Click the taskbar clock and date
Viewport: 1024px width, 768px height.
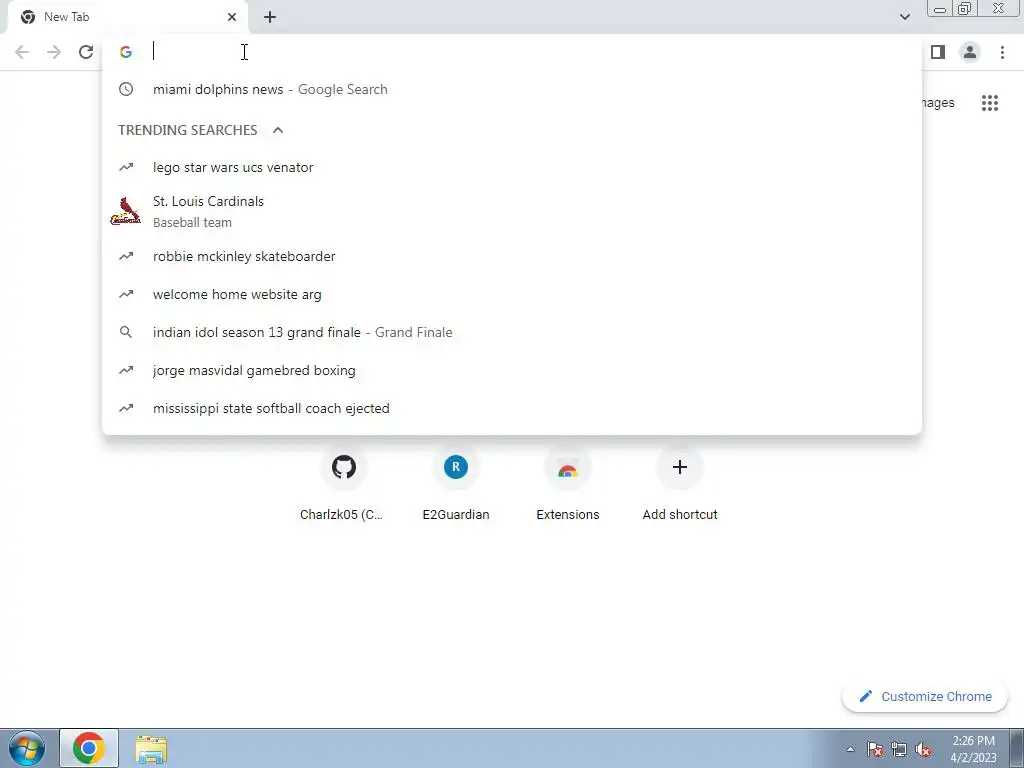pyautogui.click(x=973, y=749)
